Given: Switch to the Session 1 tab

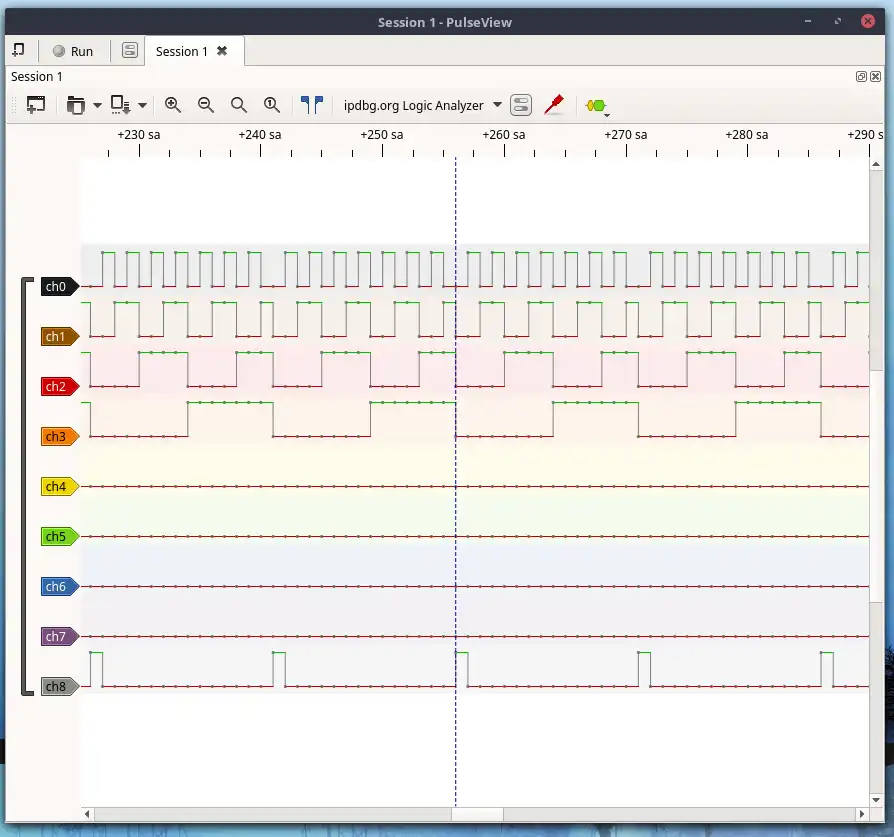Looking at the screenshot, I should tap(182, 51).
